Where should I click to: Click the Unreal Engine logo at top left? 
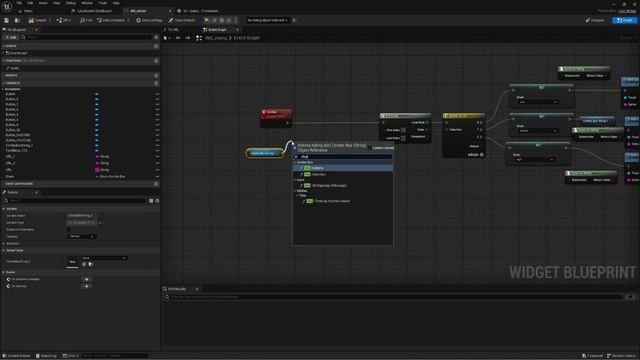pos(7,7)
